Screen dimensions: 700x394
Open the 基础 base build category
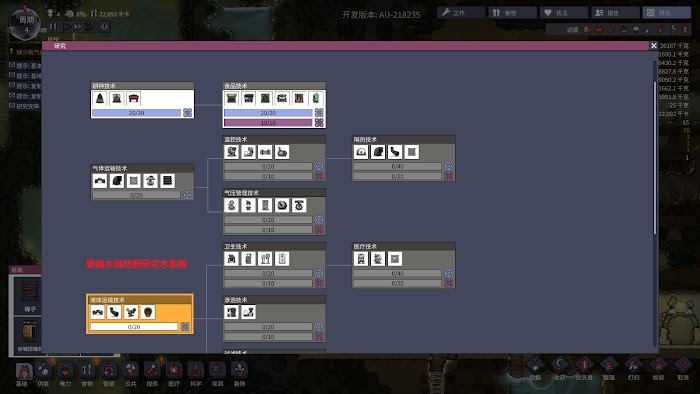[x=23, y=374]
